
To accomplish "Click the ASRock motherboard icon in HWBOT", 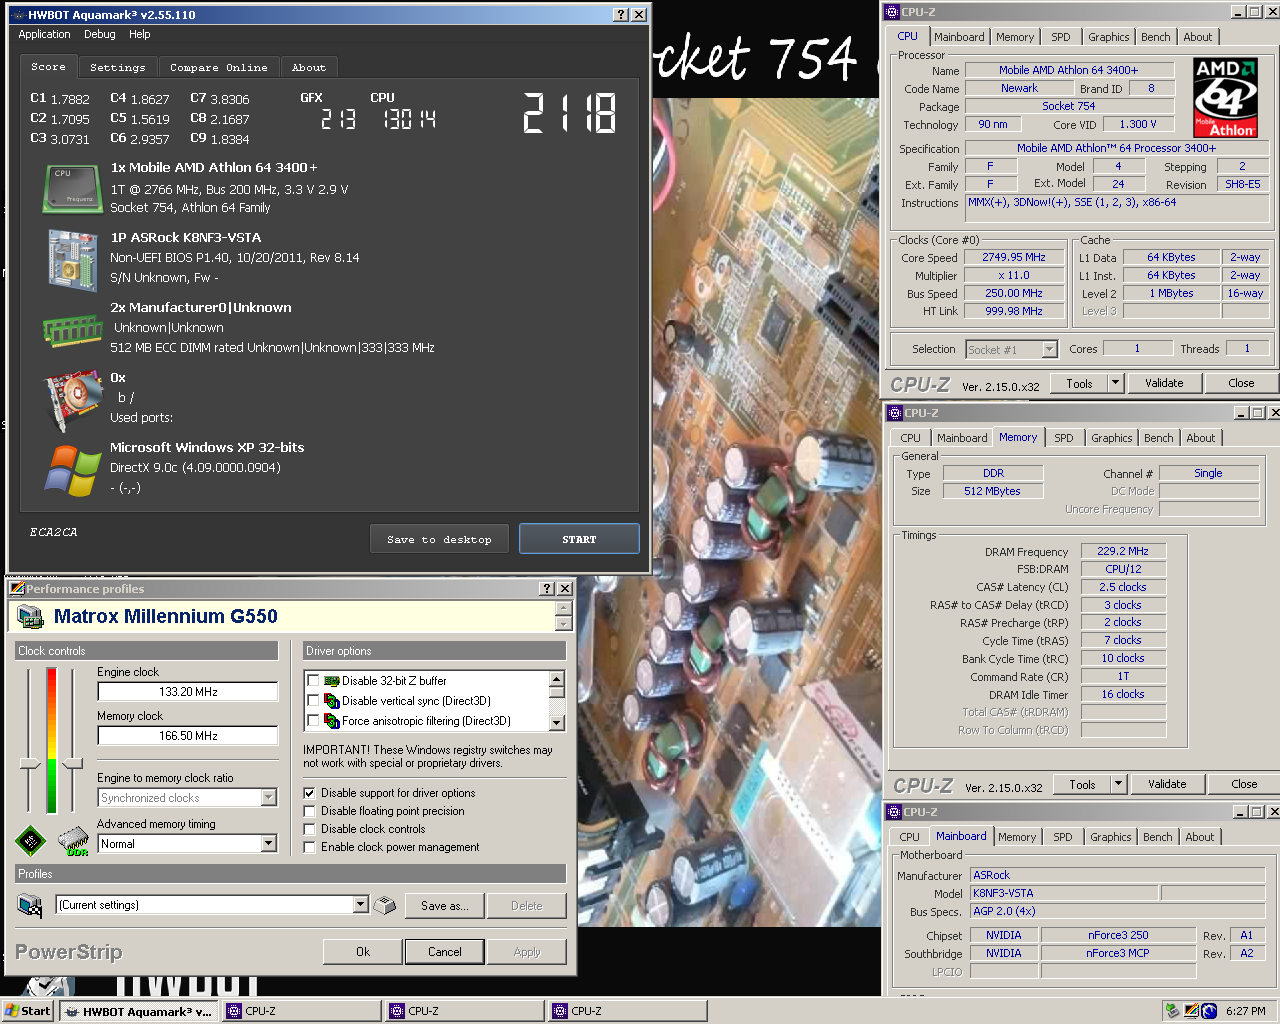I will click(72, 260).
